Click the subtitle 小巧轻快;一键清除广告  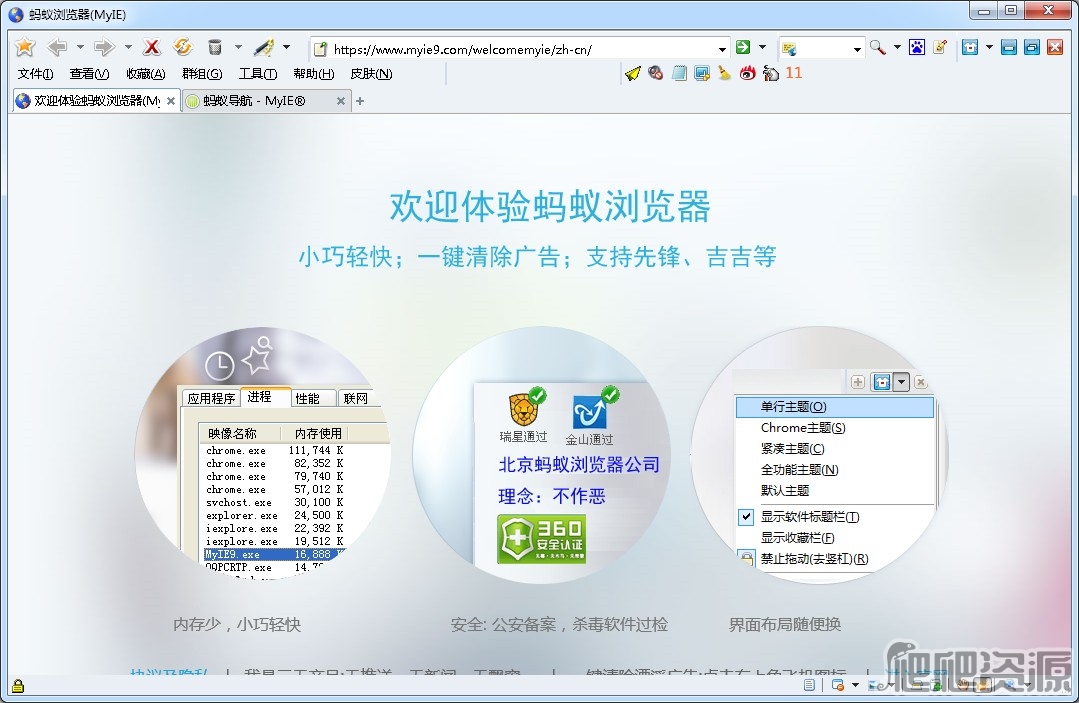[x=429, y=257]
